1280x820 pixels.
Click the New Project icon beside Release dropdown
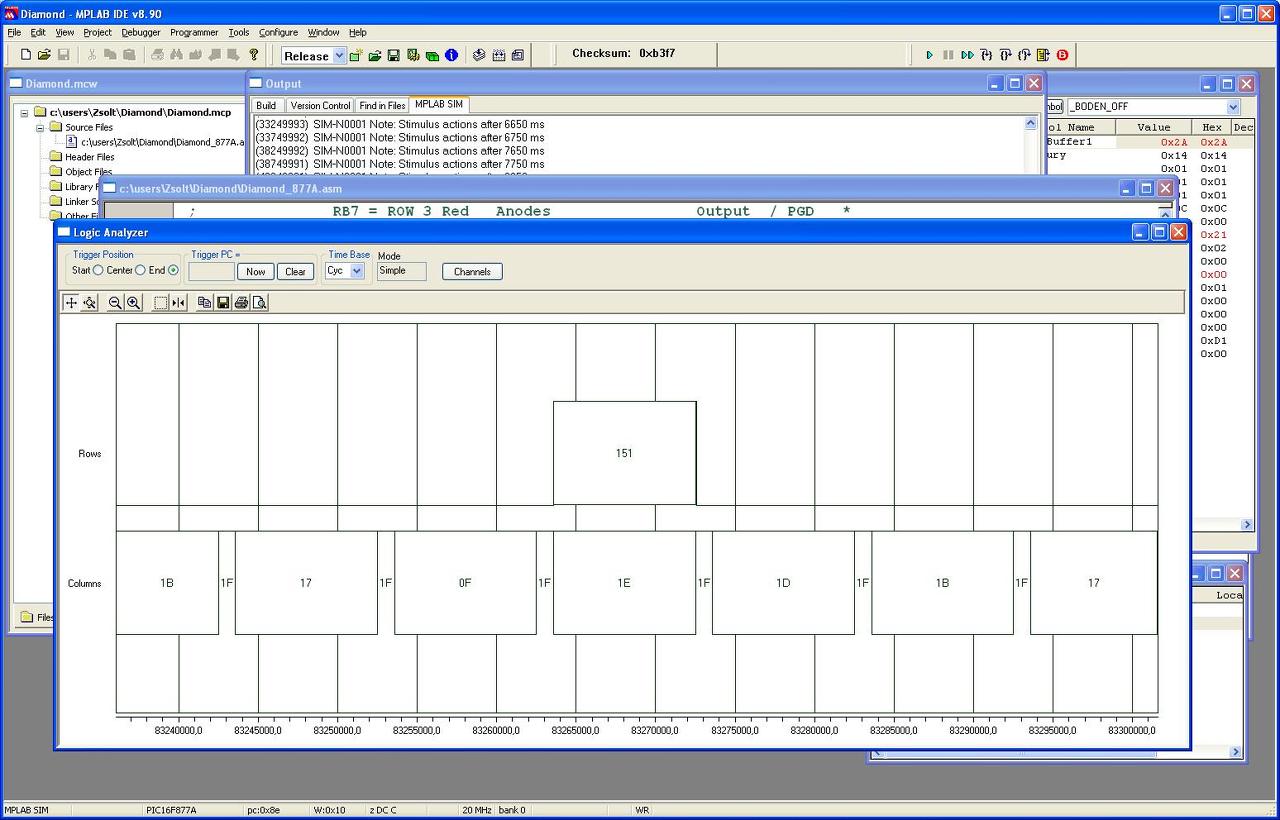click(356, 55)
